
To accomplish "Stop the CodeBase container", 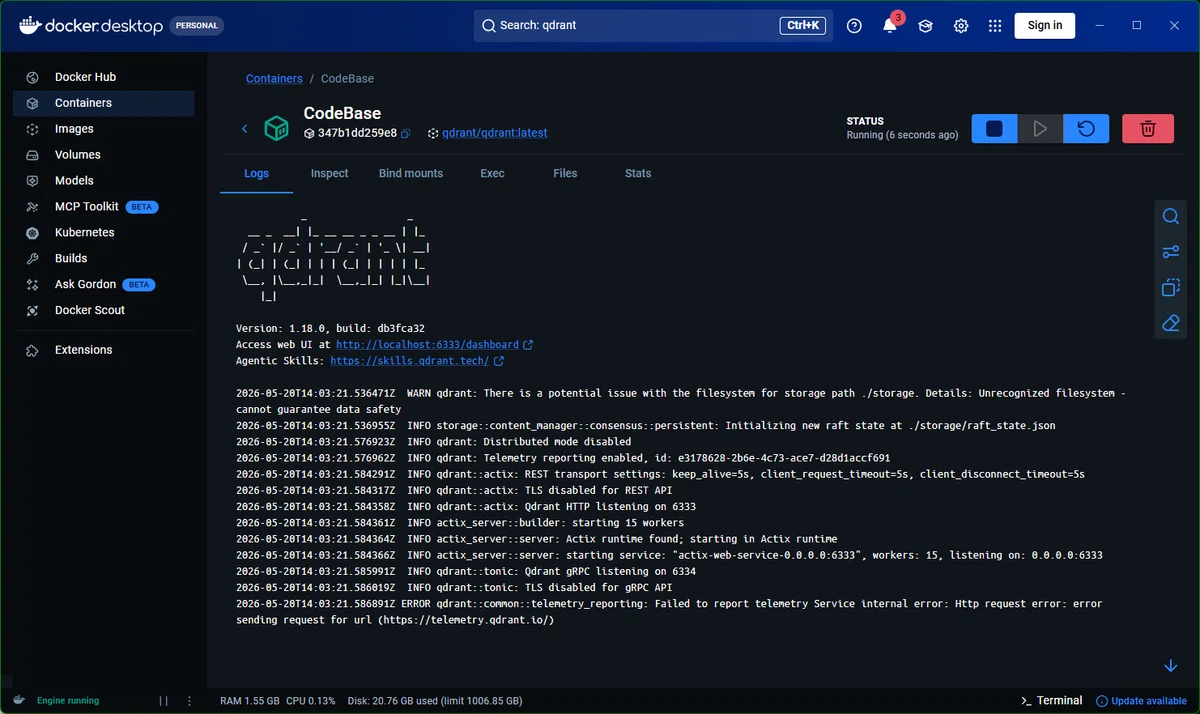I will pos(994,129).
